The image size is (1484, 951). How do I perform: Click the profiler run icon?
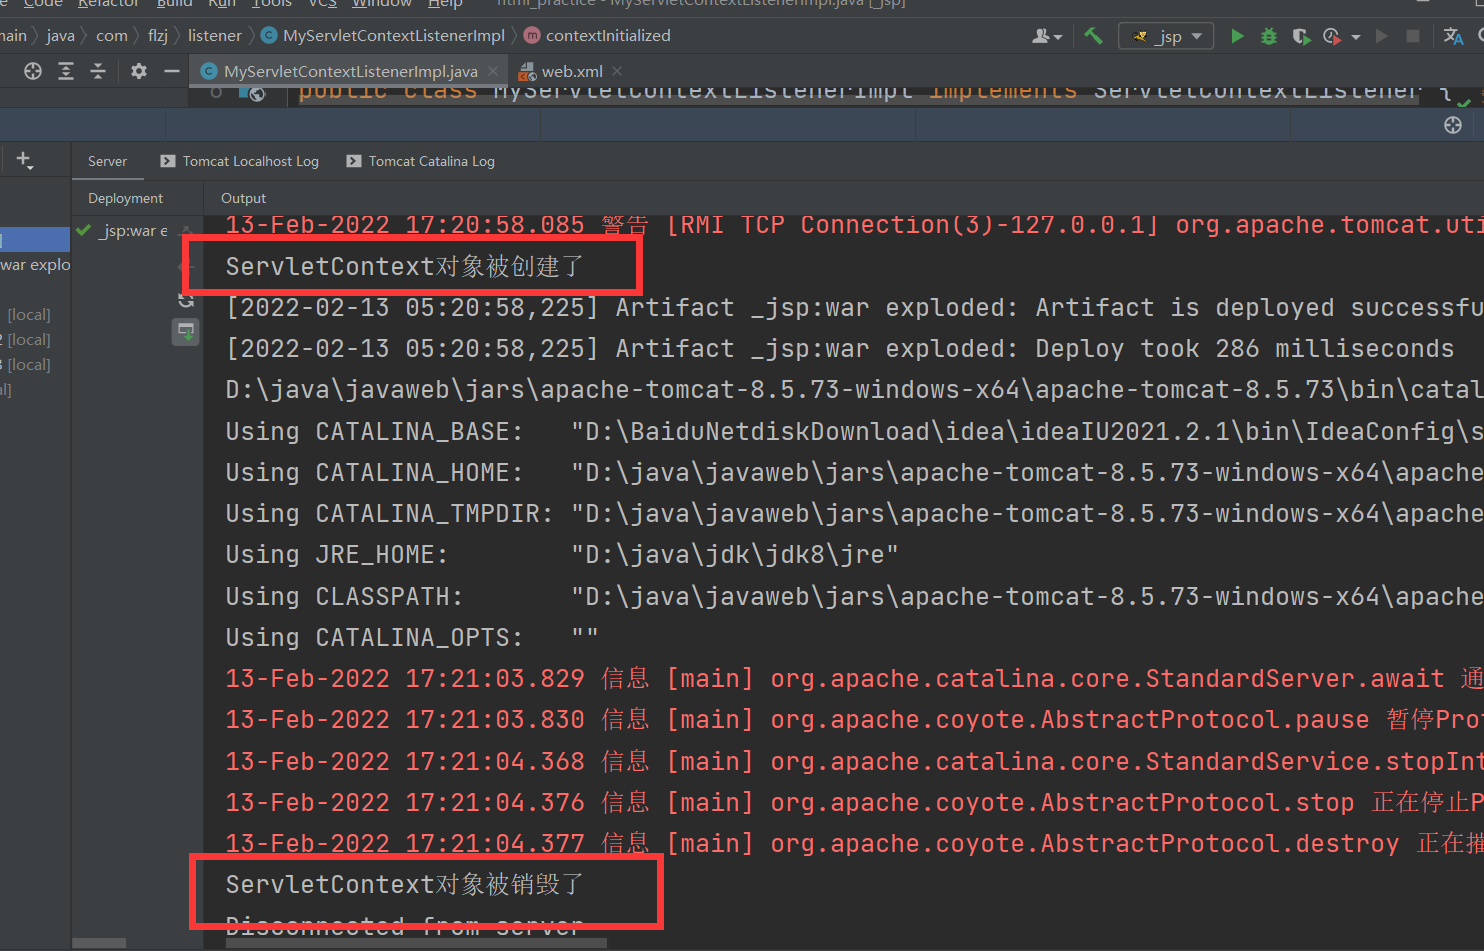(1332, 36)
